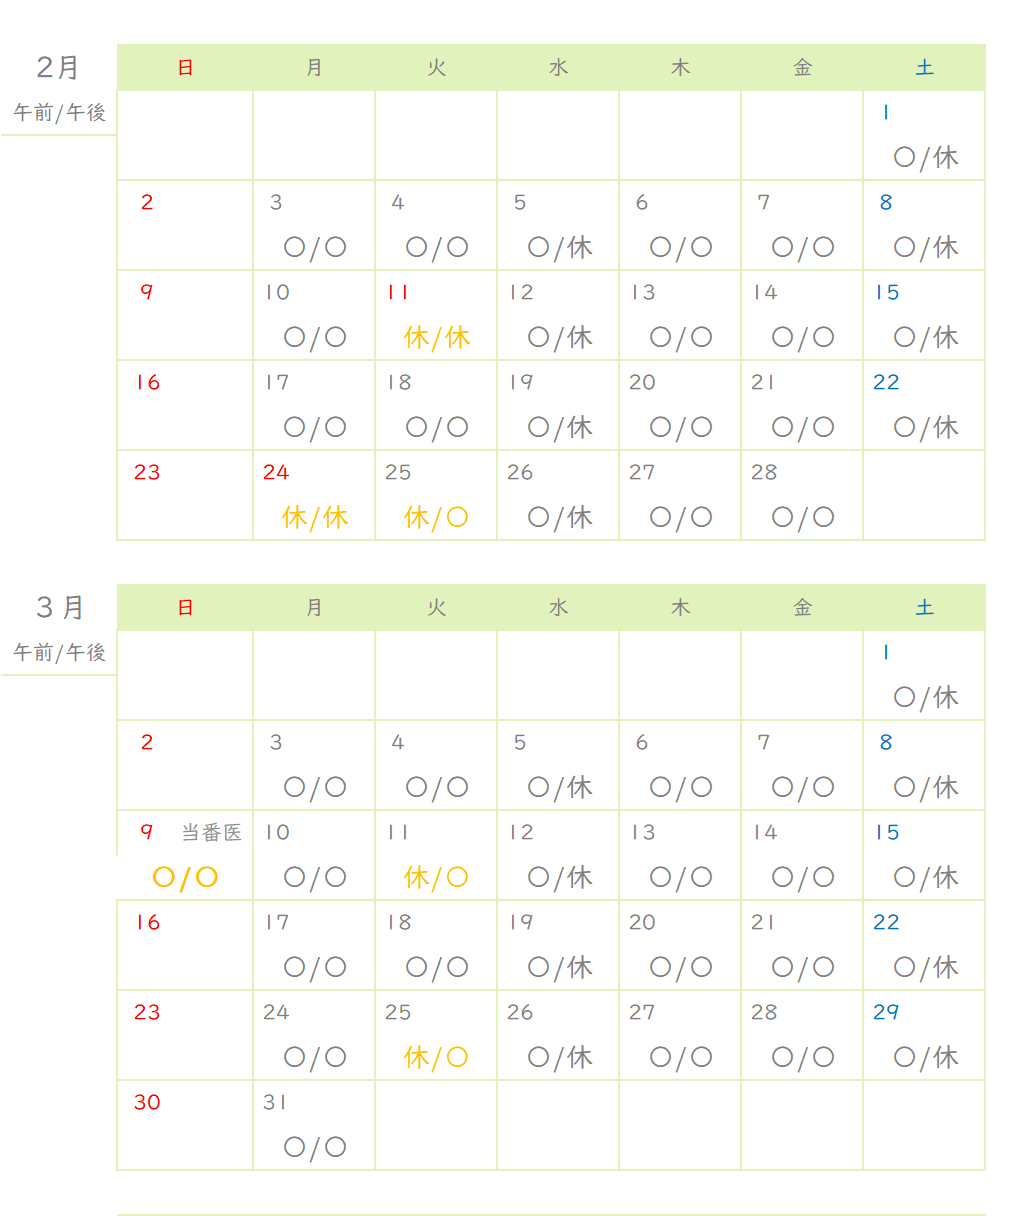The height and width of the screenshot is (1216, 1025).
Task: Click March 25 orange schedule cell
Action: (x=436, y=1035)
